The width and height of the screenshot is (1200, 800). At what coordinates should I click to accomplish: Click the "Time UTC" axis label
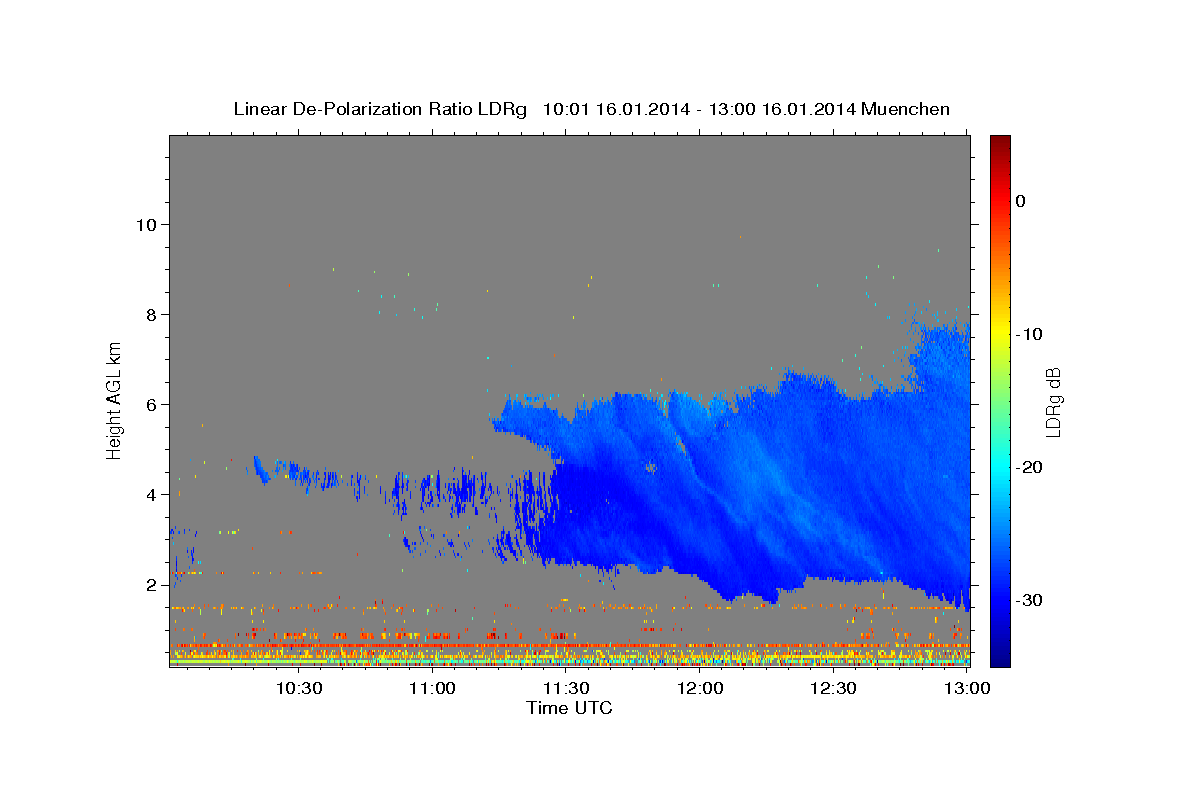tap(569, 708)
